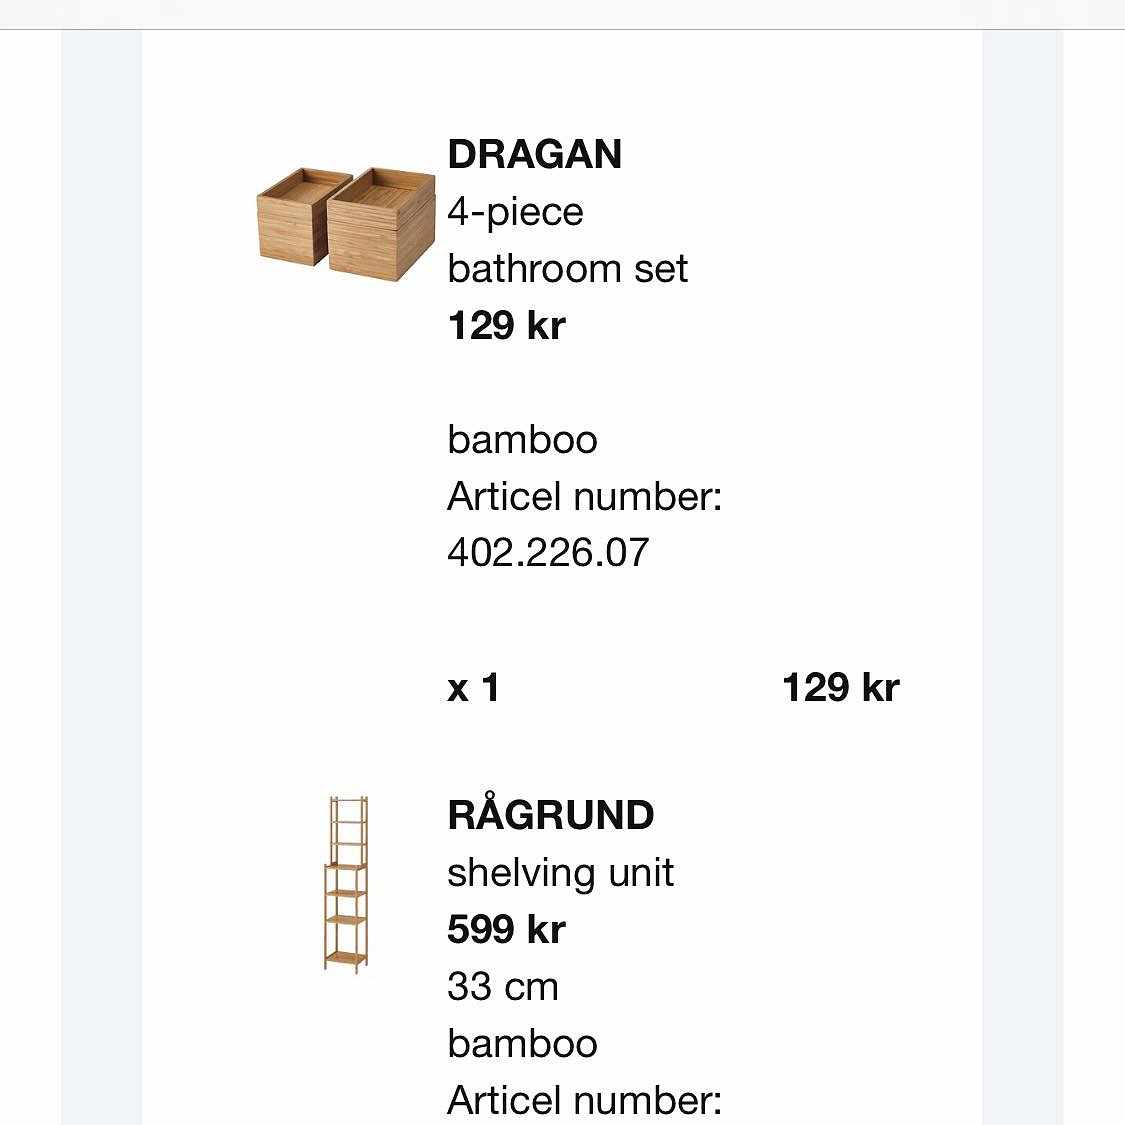
Task: Click the "bathroom set" description text
Action: coord(567,269)
